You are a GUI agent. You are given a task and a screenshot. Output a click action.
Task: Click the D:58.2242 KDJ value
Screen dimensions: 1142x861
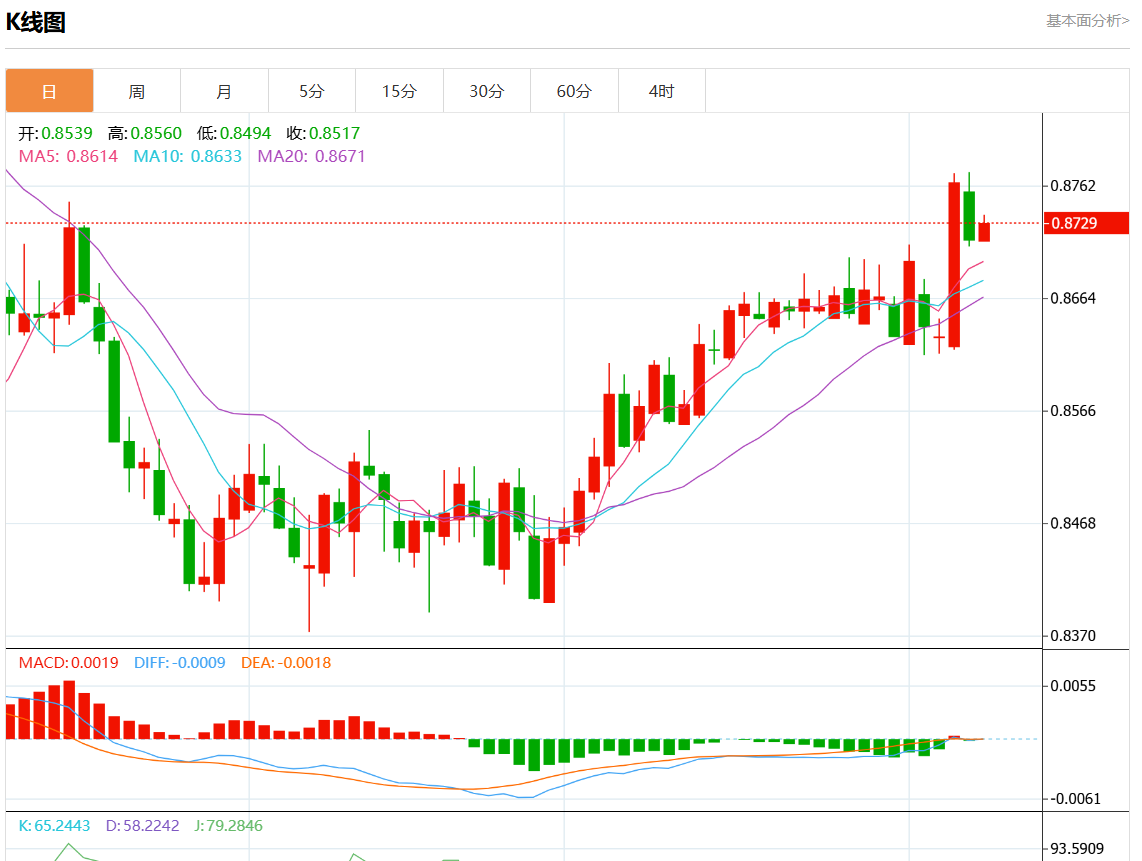pos(142,825)
